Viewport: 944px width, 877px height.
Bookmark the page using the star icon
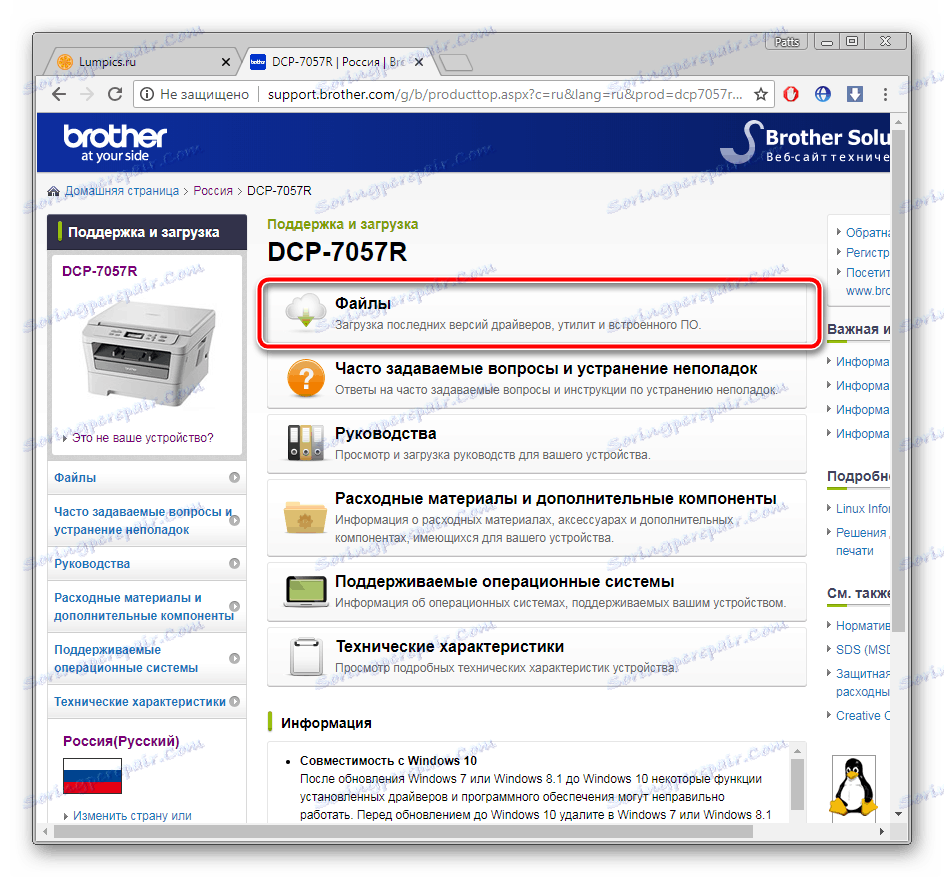coord(760,93)
